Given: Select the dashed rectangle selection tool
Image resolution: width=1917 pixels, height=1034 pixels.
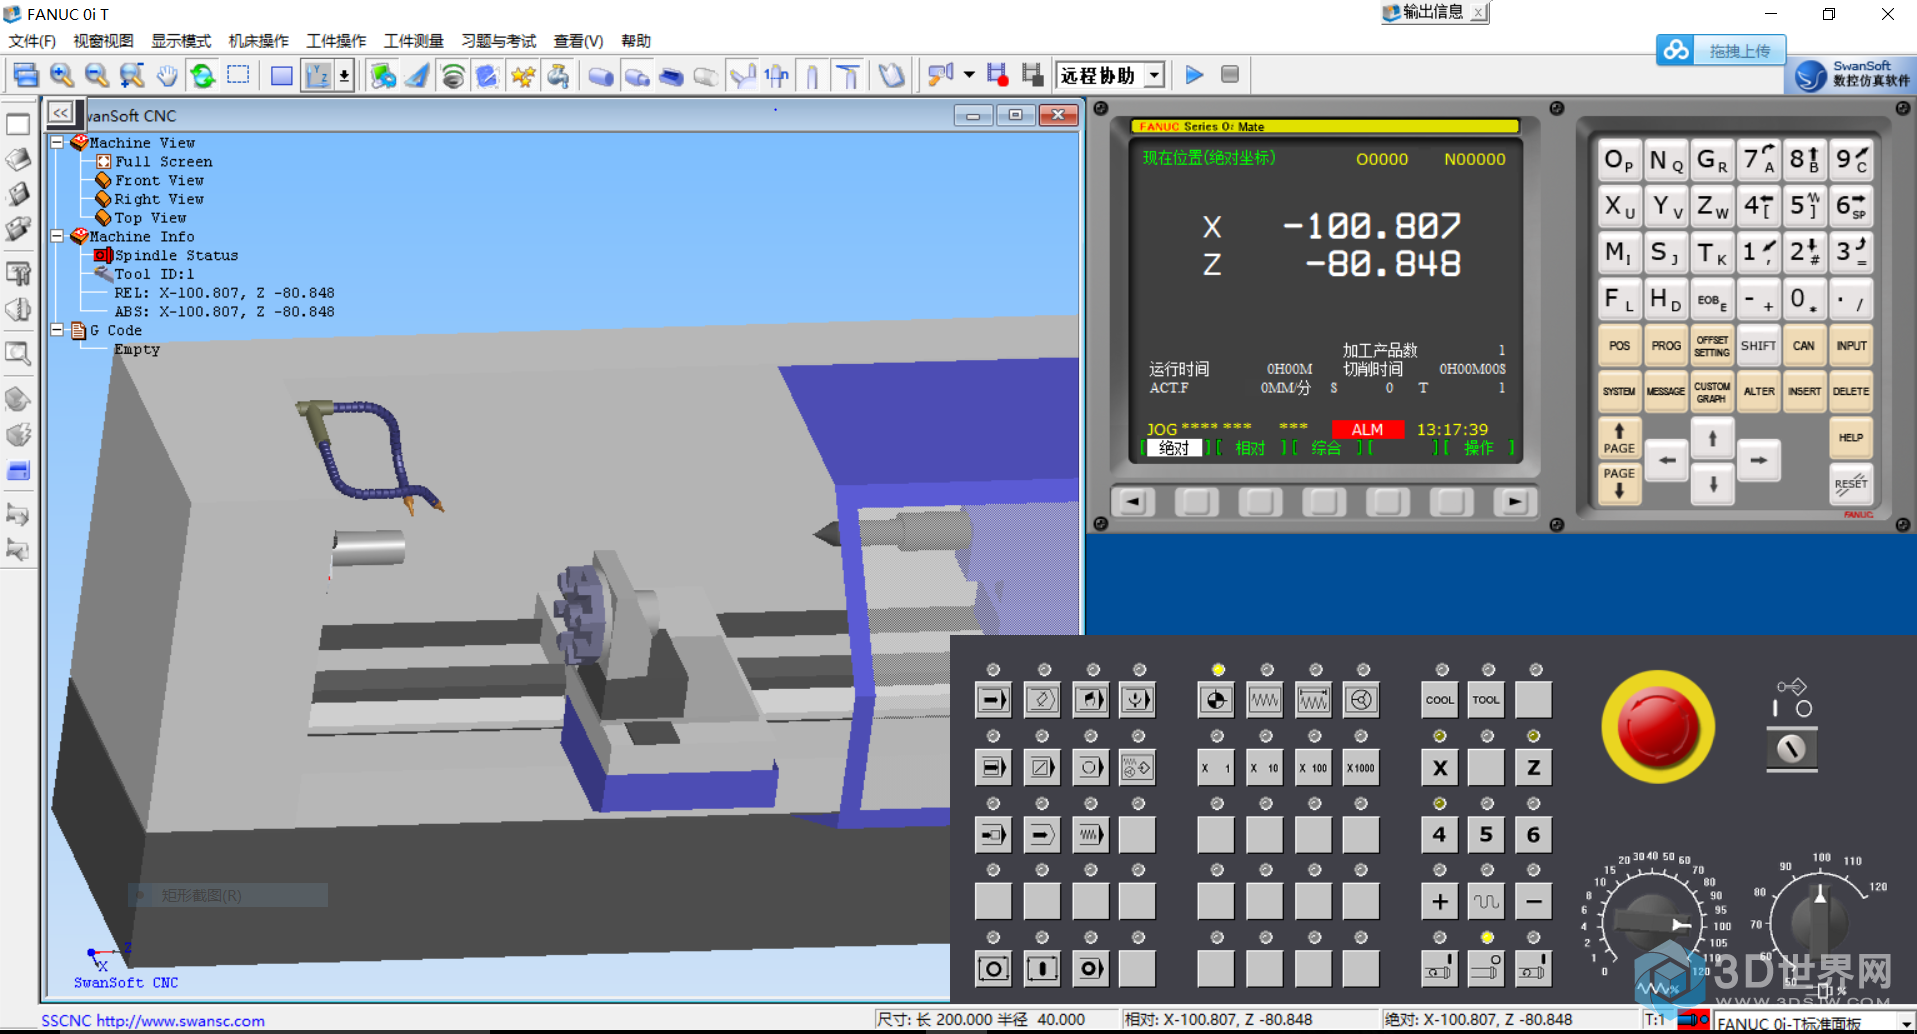Looking at the screenshot, I should 238,75.
